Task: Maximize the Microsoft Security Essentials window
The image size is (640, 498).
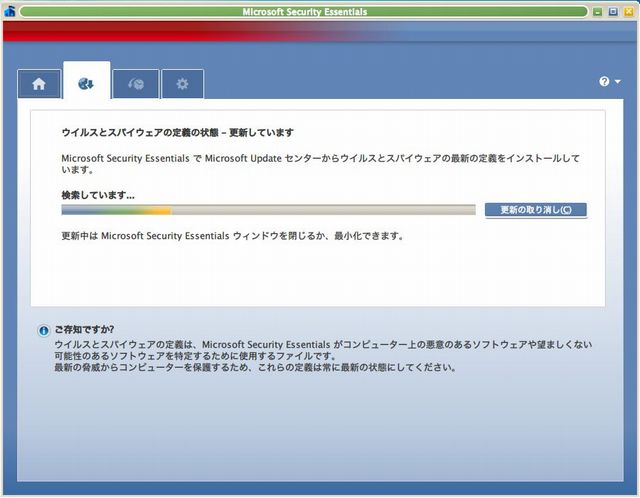Action: coord(613,12)
